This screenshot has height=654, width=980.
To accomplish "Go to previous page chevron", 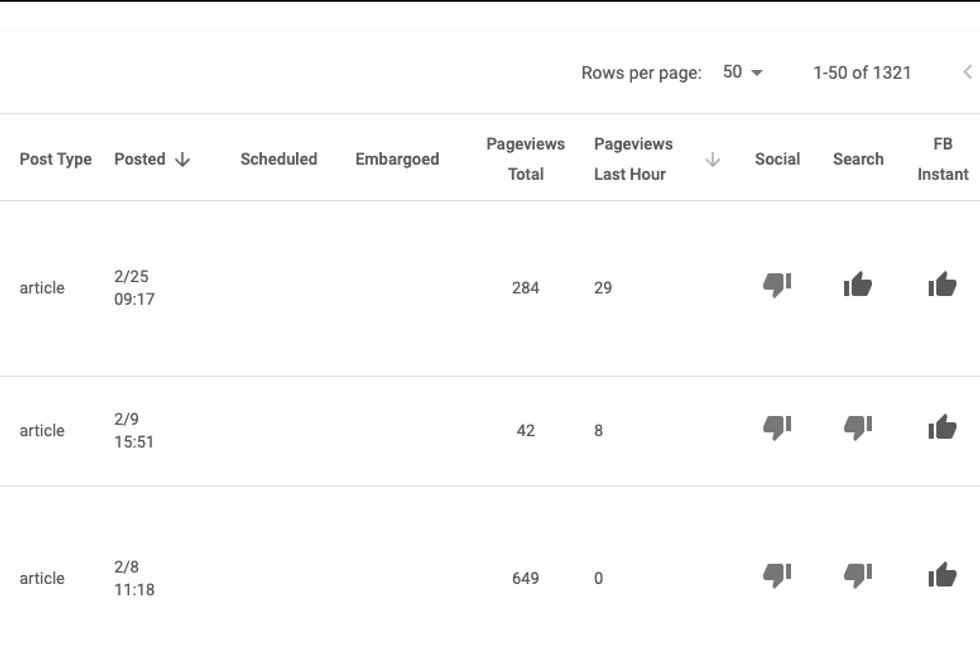I will click(x=967, y=72).
